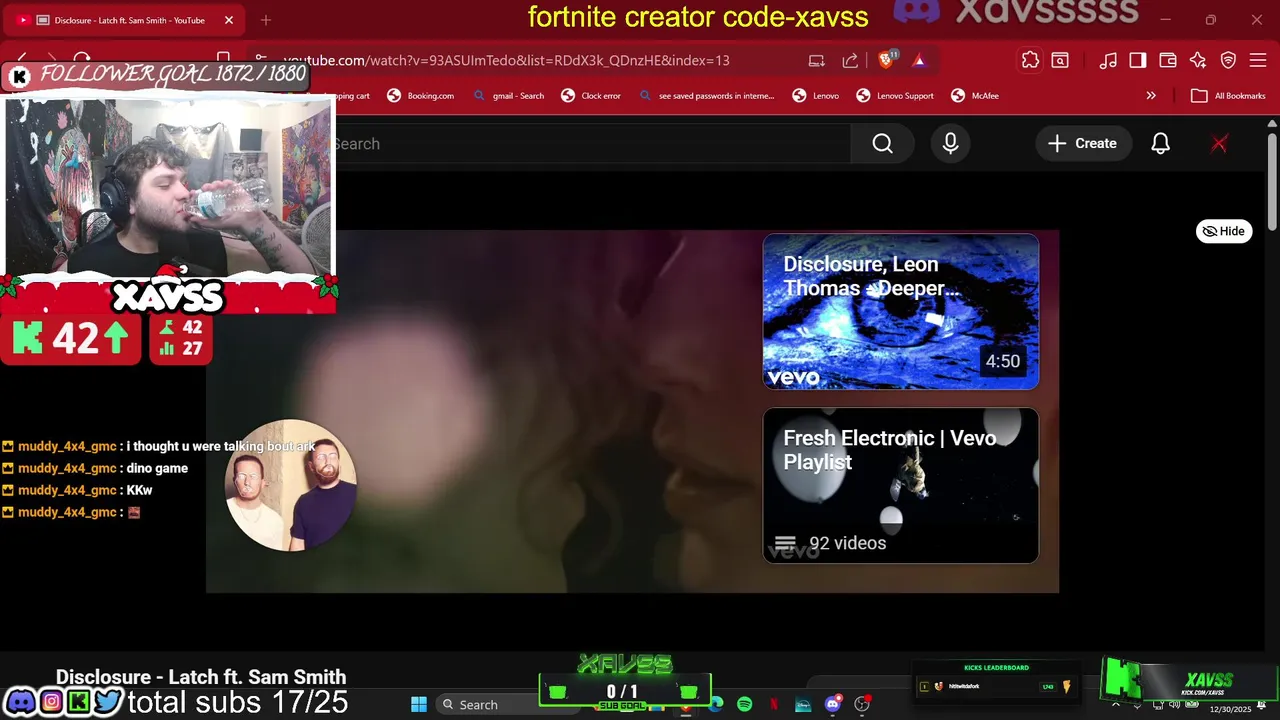Click the YouTube Search input field

(590, 143)
